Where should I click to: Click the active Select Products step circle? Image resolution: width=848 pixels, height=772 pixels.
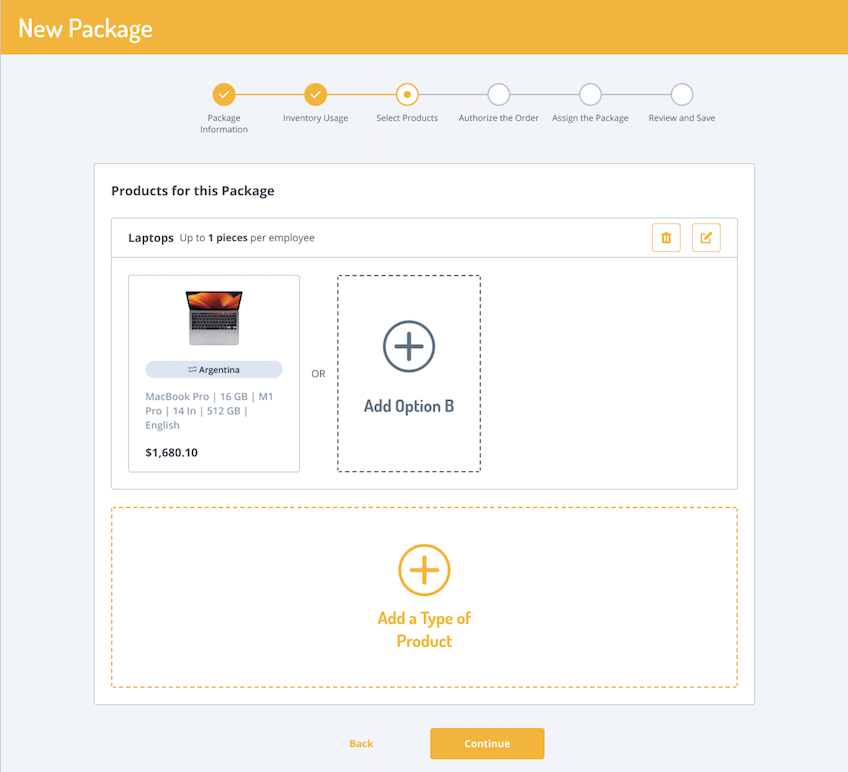(407, 95)
